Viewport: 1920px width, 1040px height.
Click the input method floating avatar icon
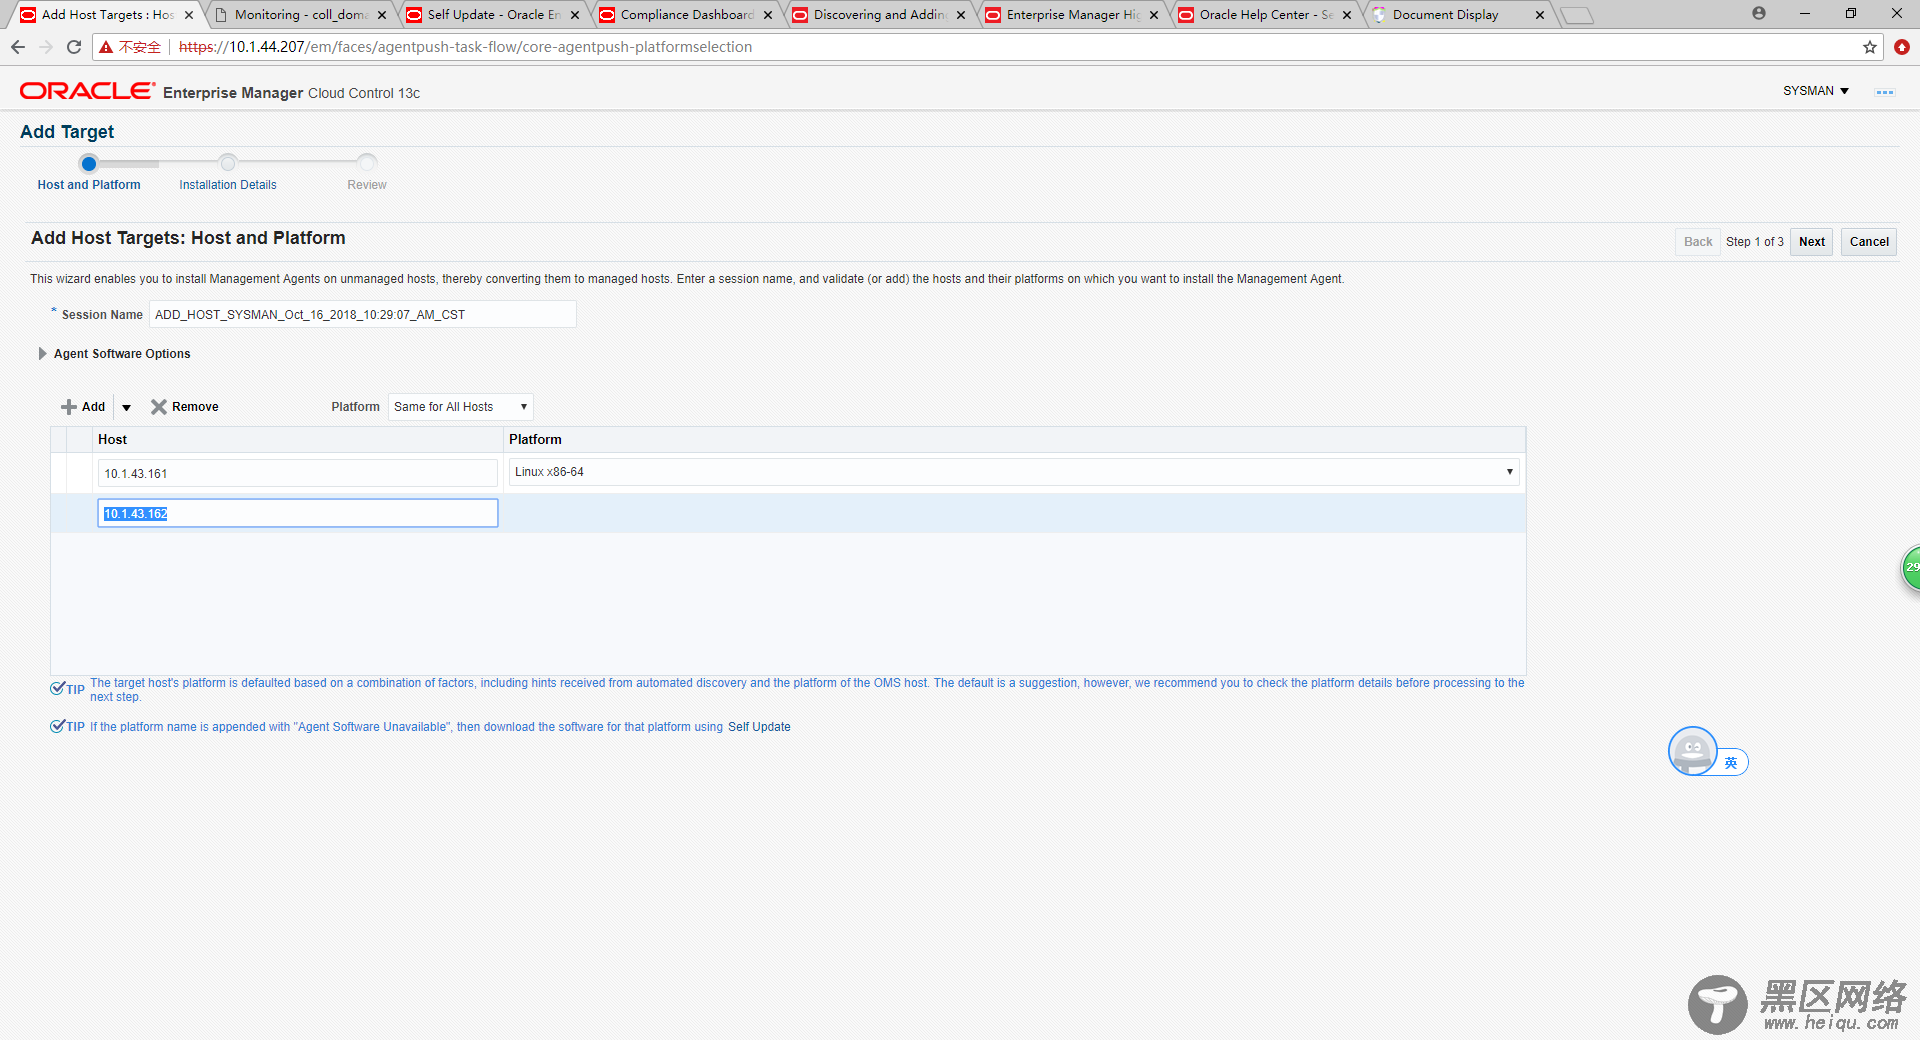[1693, 751]
